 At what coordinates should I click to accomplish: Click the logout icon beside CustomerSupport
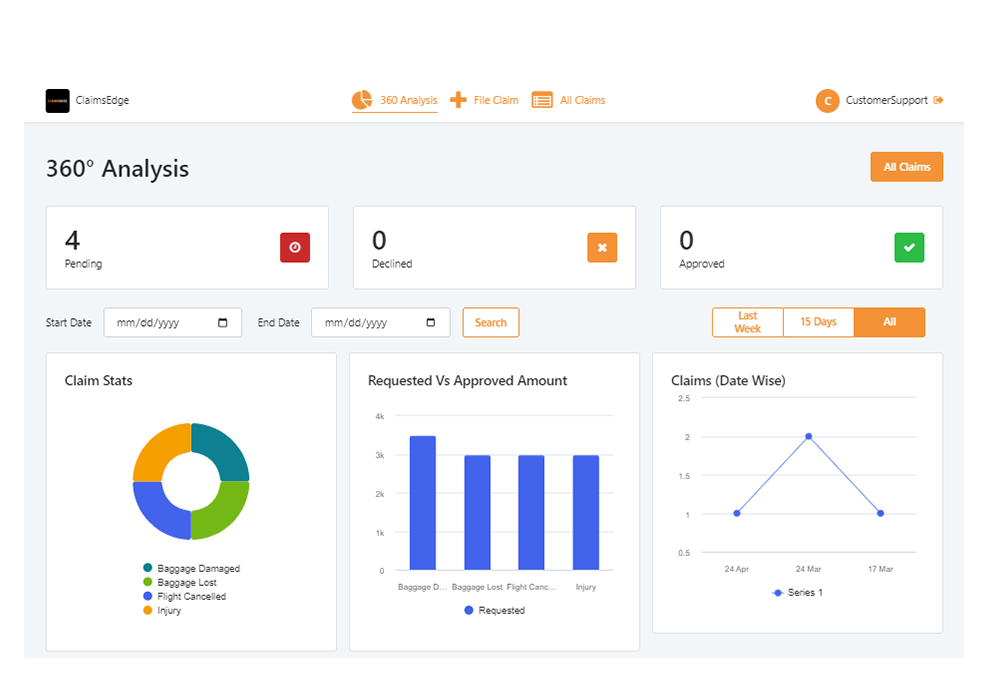click(x=938, y=100)
